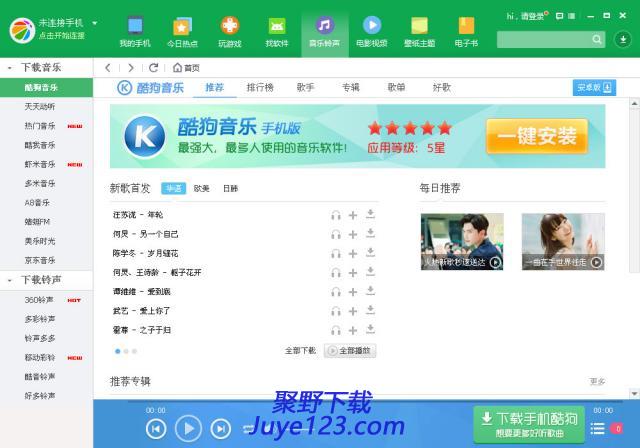Switch to the 专辑 tab
This screenshot has height=448, width=640.
351,87
